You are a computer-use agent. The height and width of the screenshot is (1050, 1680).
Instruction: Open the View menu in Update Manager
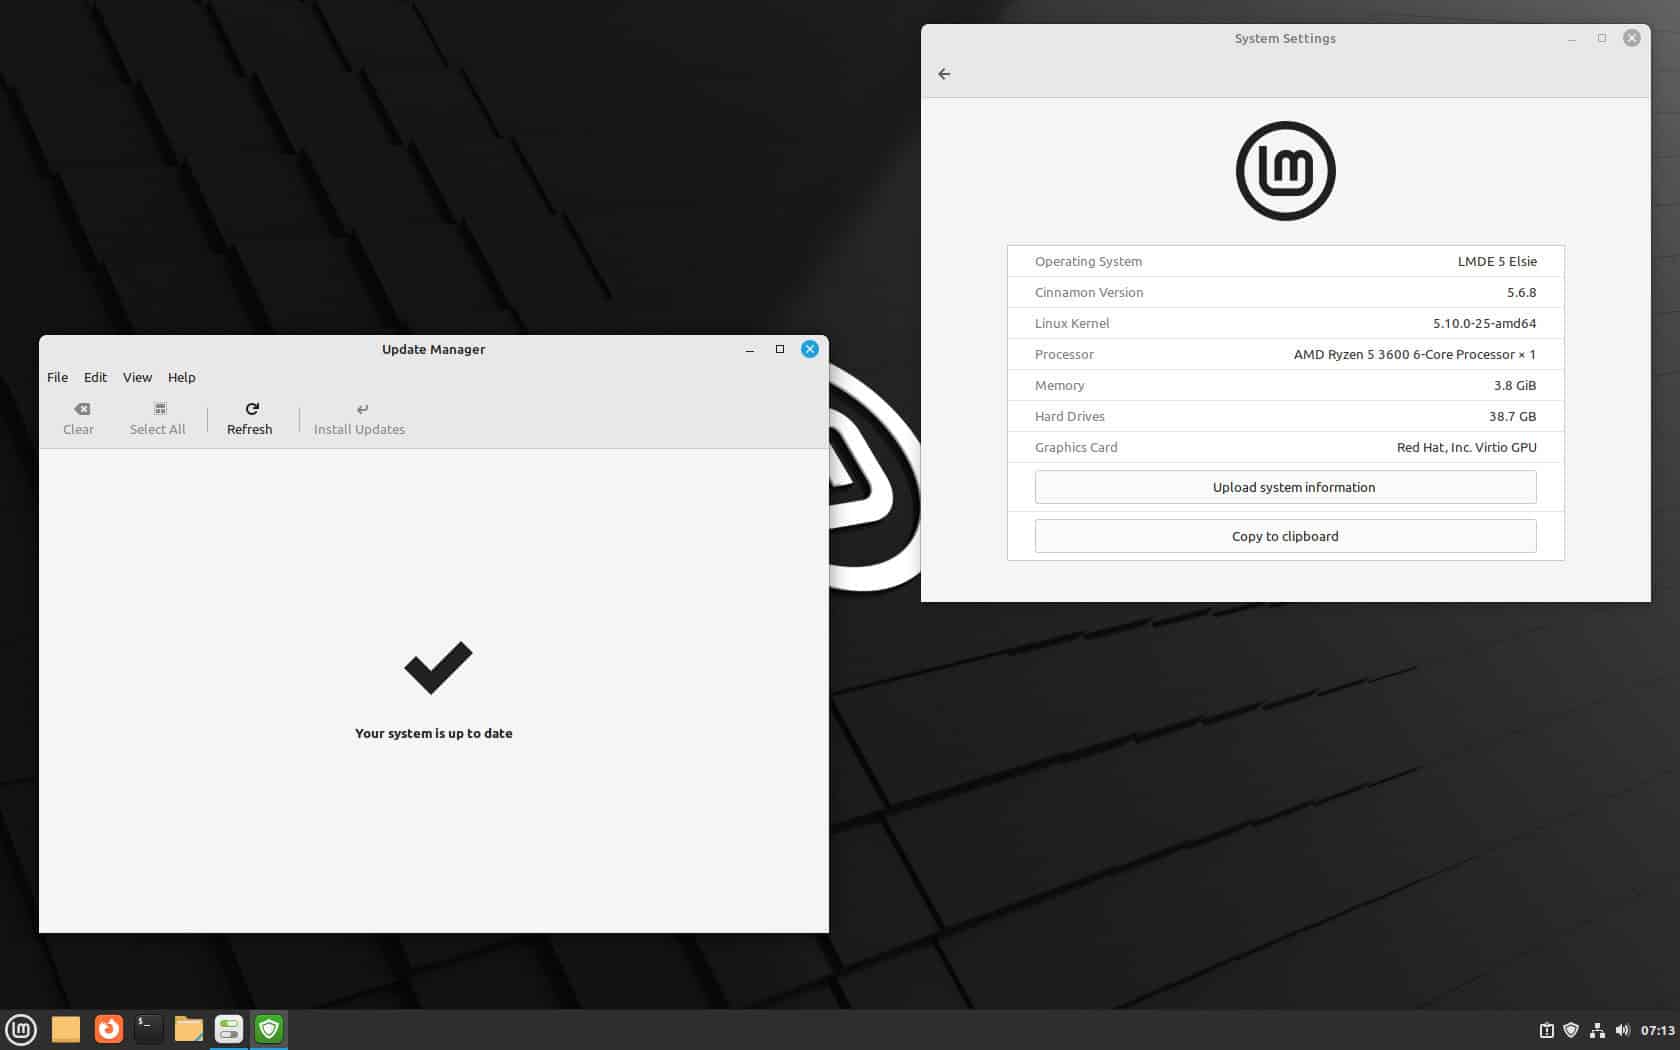pos(137,377)
